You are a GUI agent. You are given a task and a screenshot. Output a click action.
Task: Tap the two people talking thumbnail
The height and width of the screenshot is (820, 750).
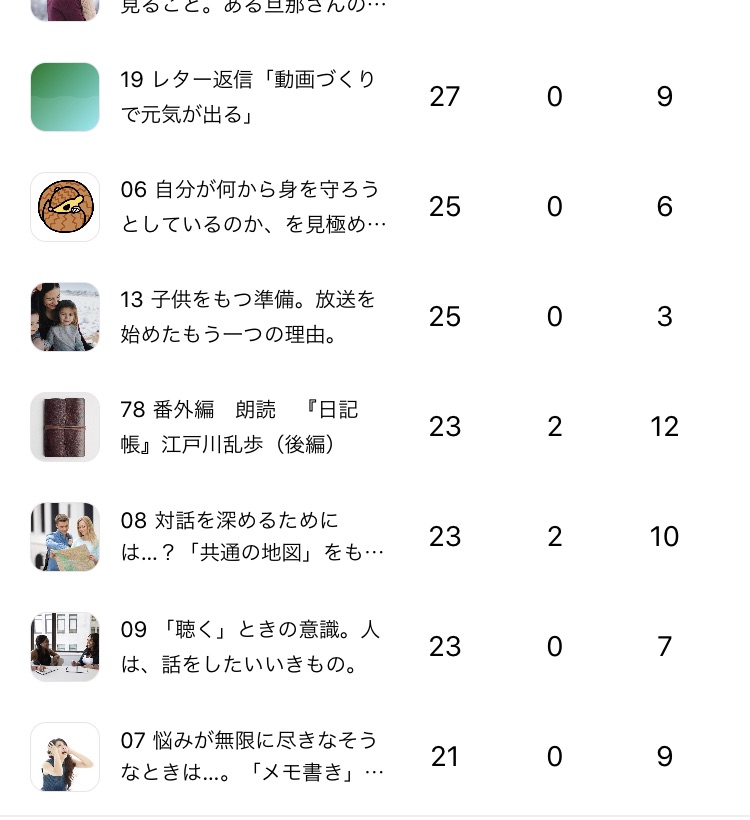(x=65, y=647)
